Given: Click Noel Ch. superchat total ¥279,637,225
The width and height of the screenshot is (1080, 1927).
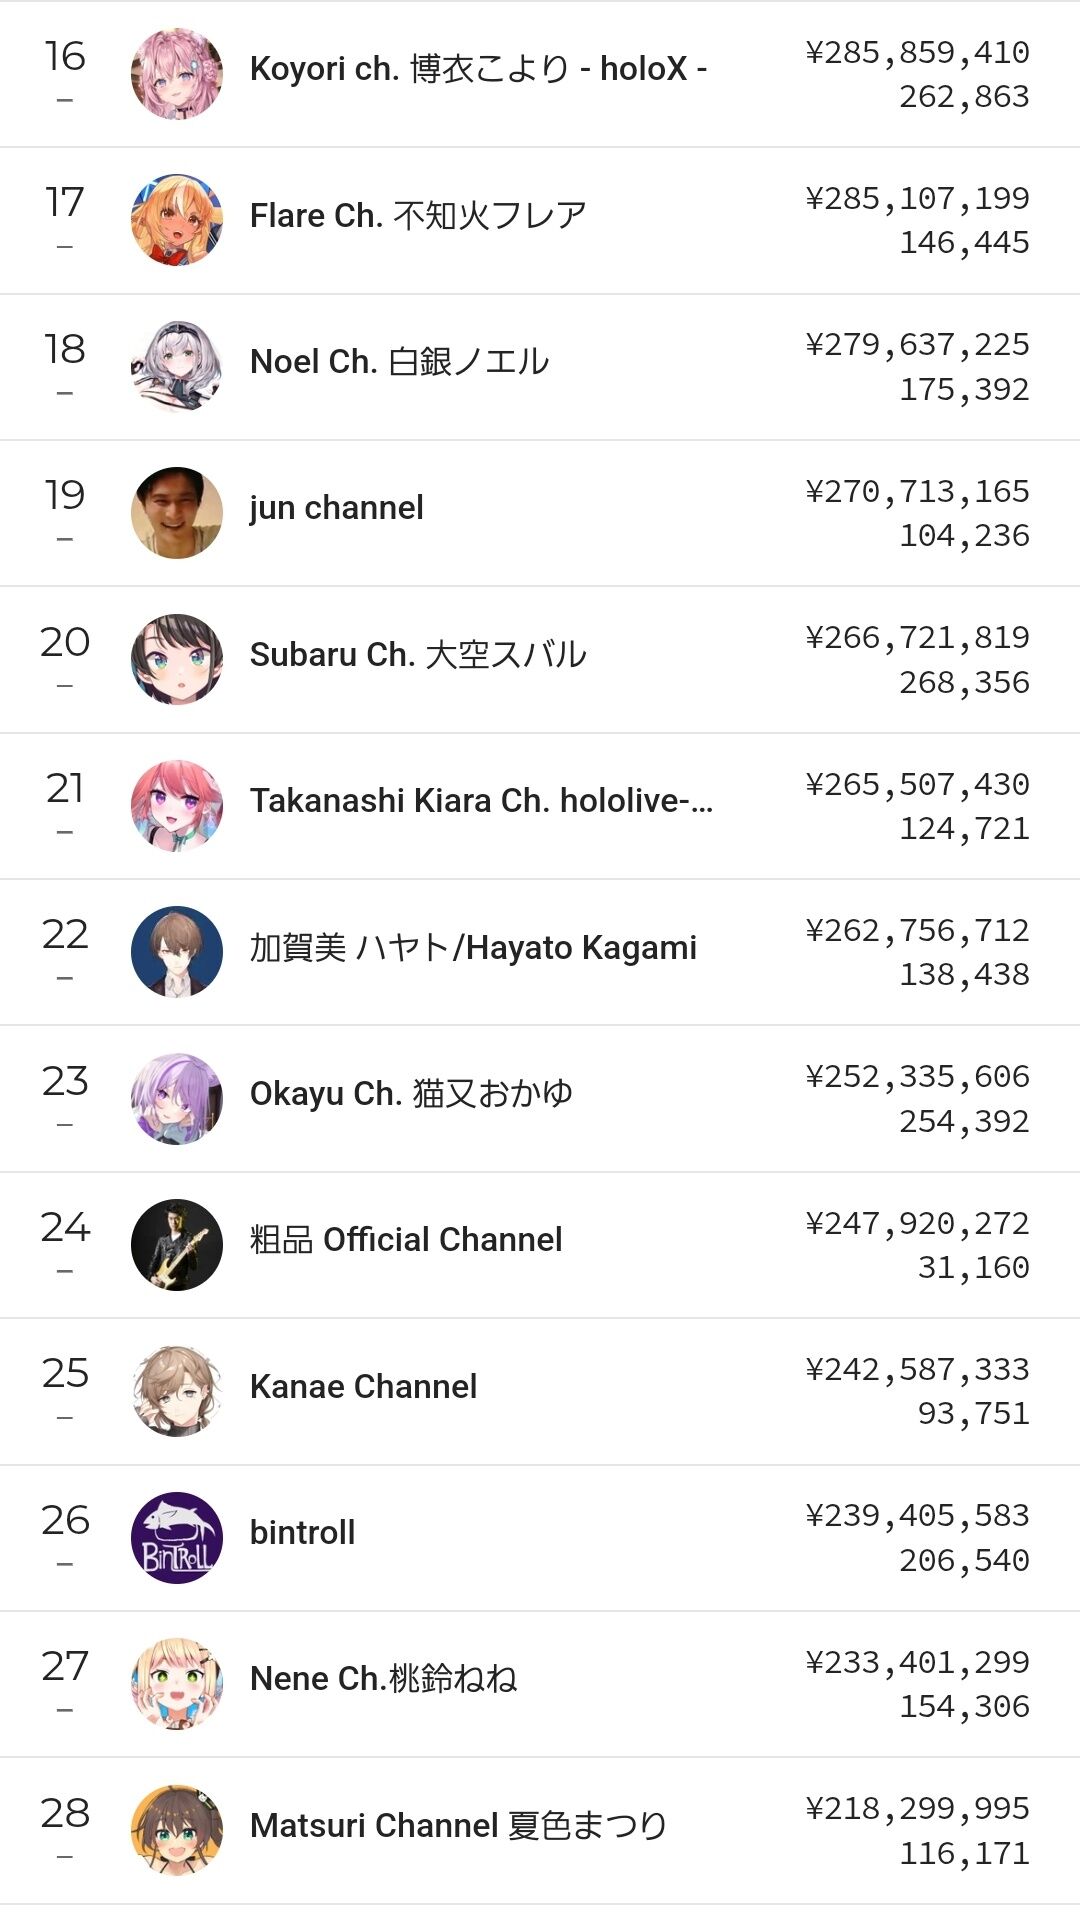Looking at the screenshot, I should click(917, 345).
